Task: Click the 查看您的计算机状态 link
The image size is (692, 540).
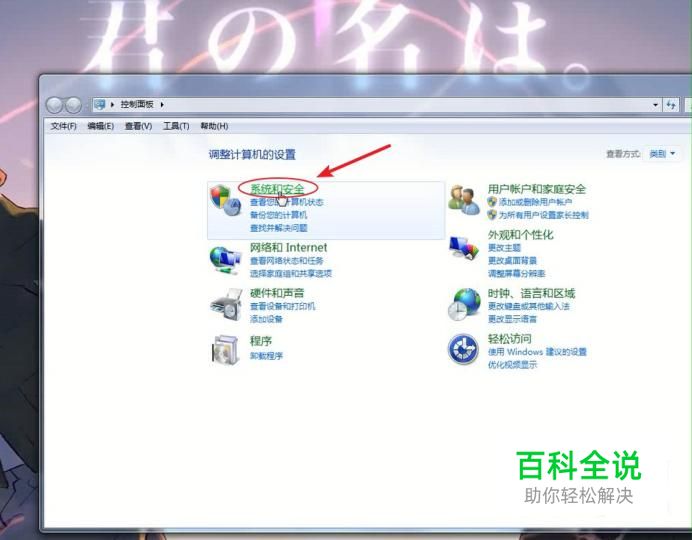Action: pyautogui.click(x=287, y=202)
